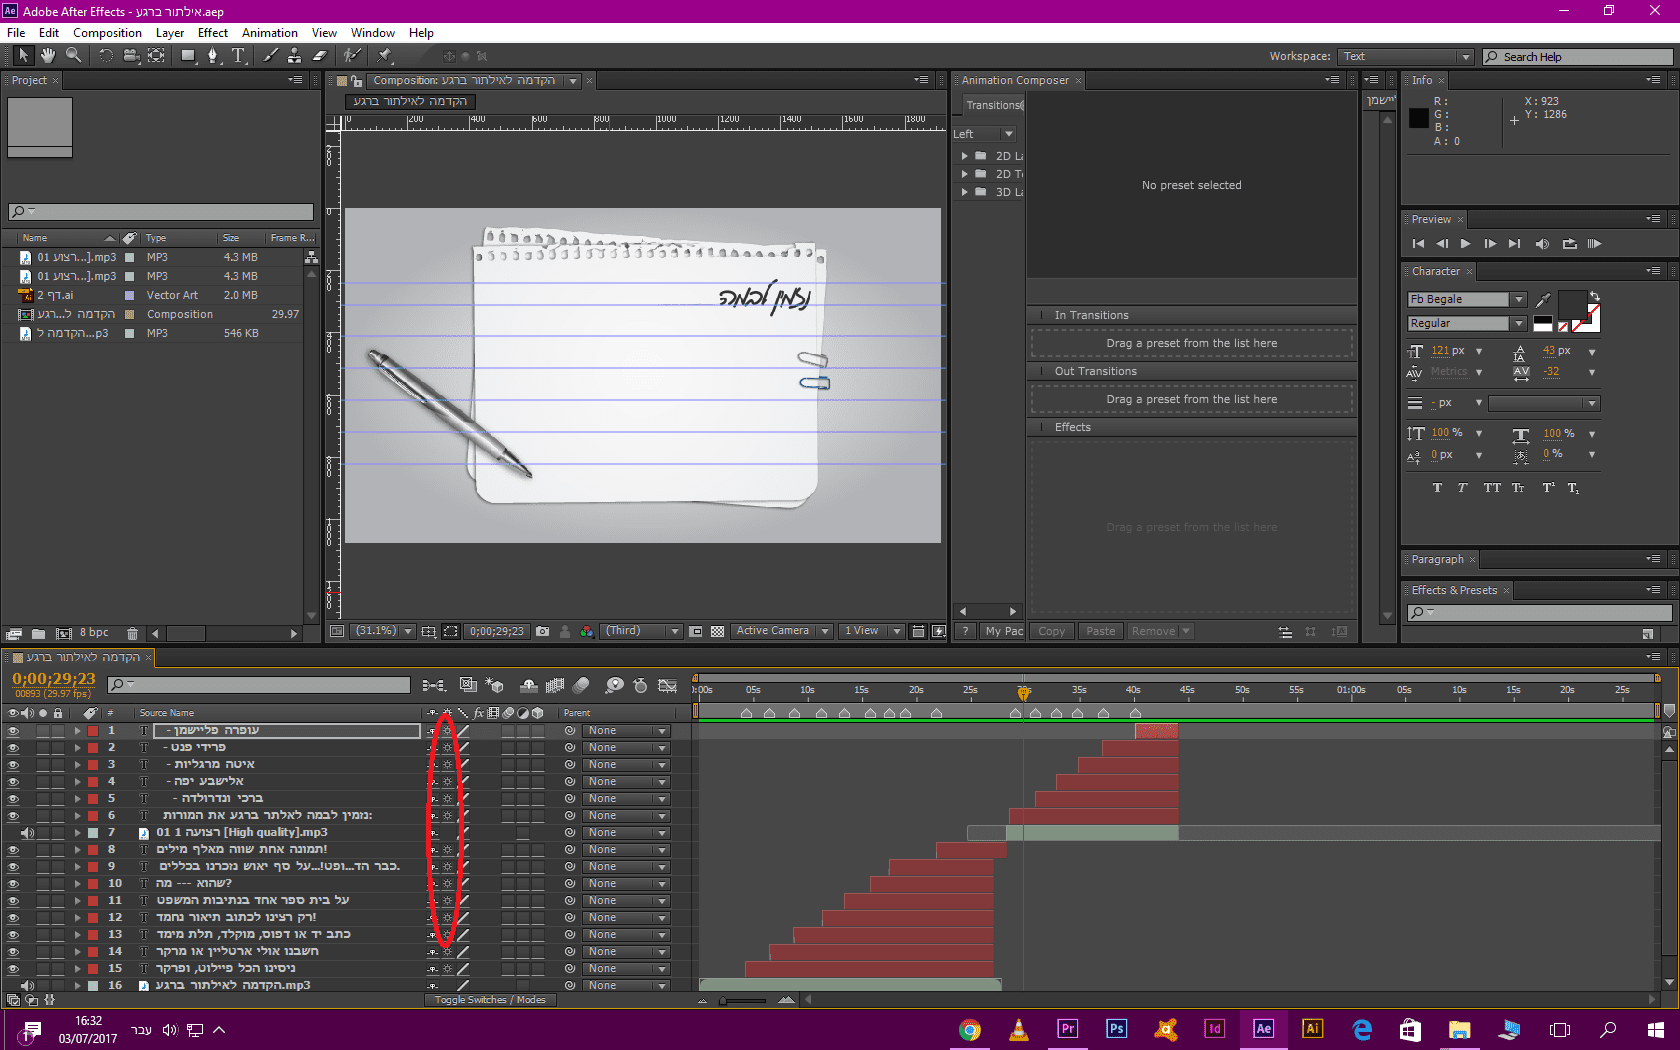Select the Pen tool

(212, 56)
